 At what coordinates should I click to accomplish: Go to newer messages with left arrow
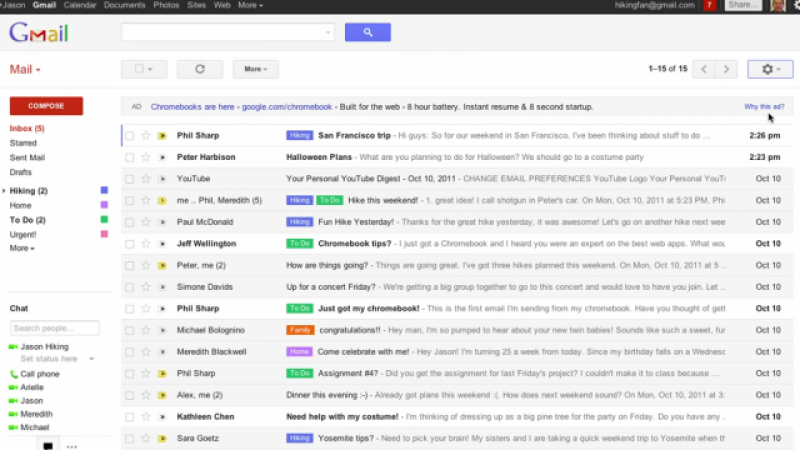pyautogui.click(x=704, y=69)
